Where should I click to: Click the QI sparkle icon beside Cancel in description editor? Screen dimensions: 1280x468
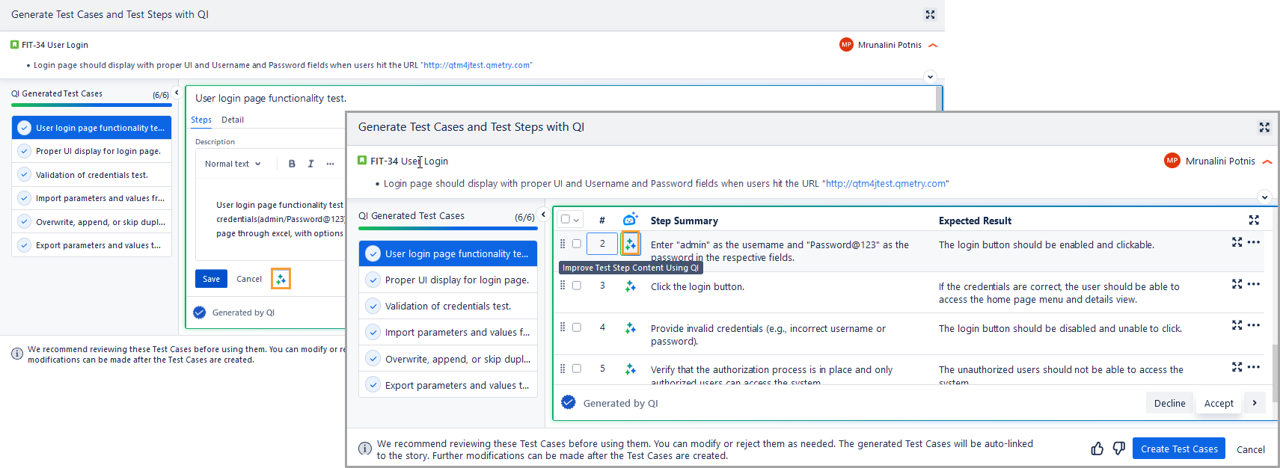point(281,279)
